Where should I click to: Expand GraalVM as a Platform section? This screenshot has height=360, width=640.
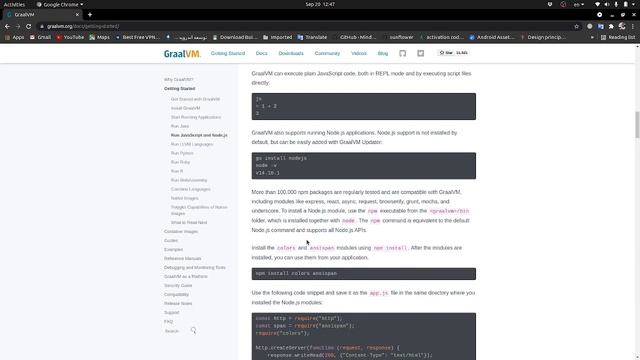(186, 276)
